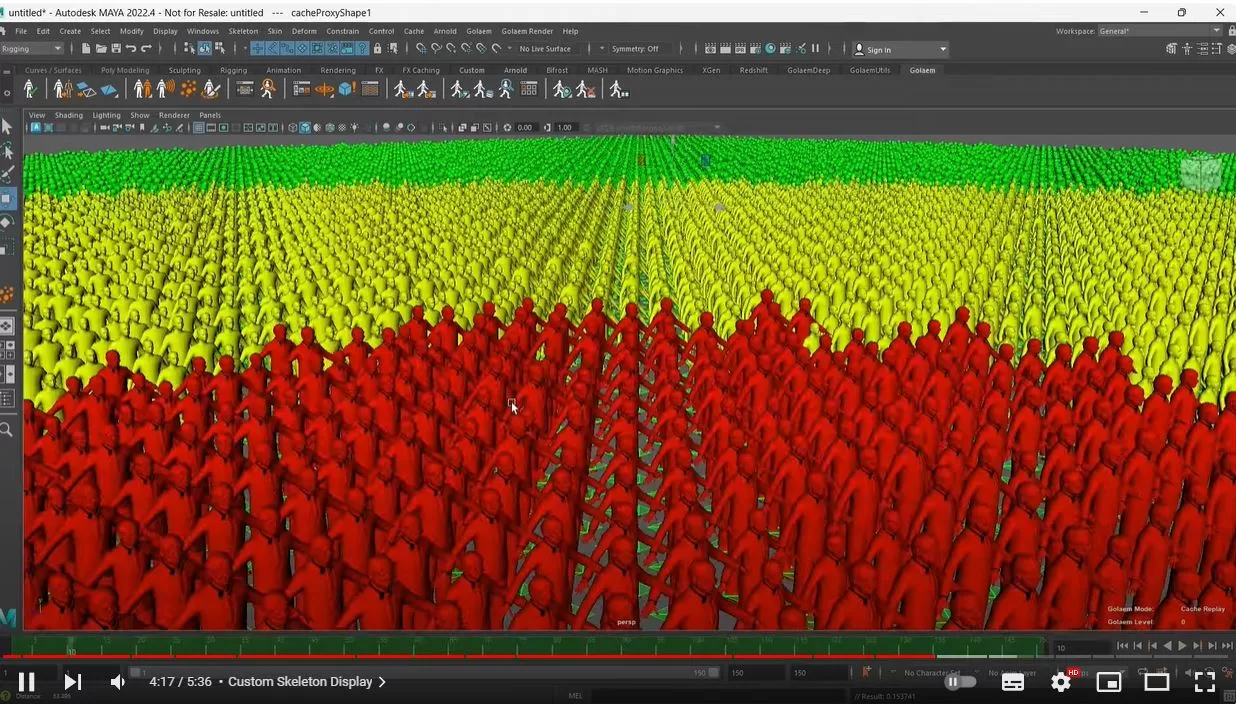Open the Golaem Render menu
This screenshot has height=704, width=1236.
click(526, 31)
